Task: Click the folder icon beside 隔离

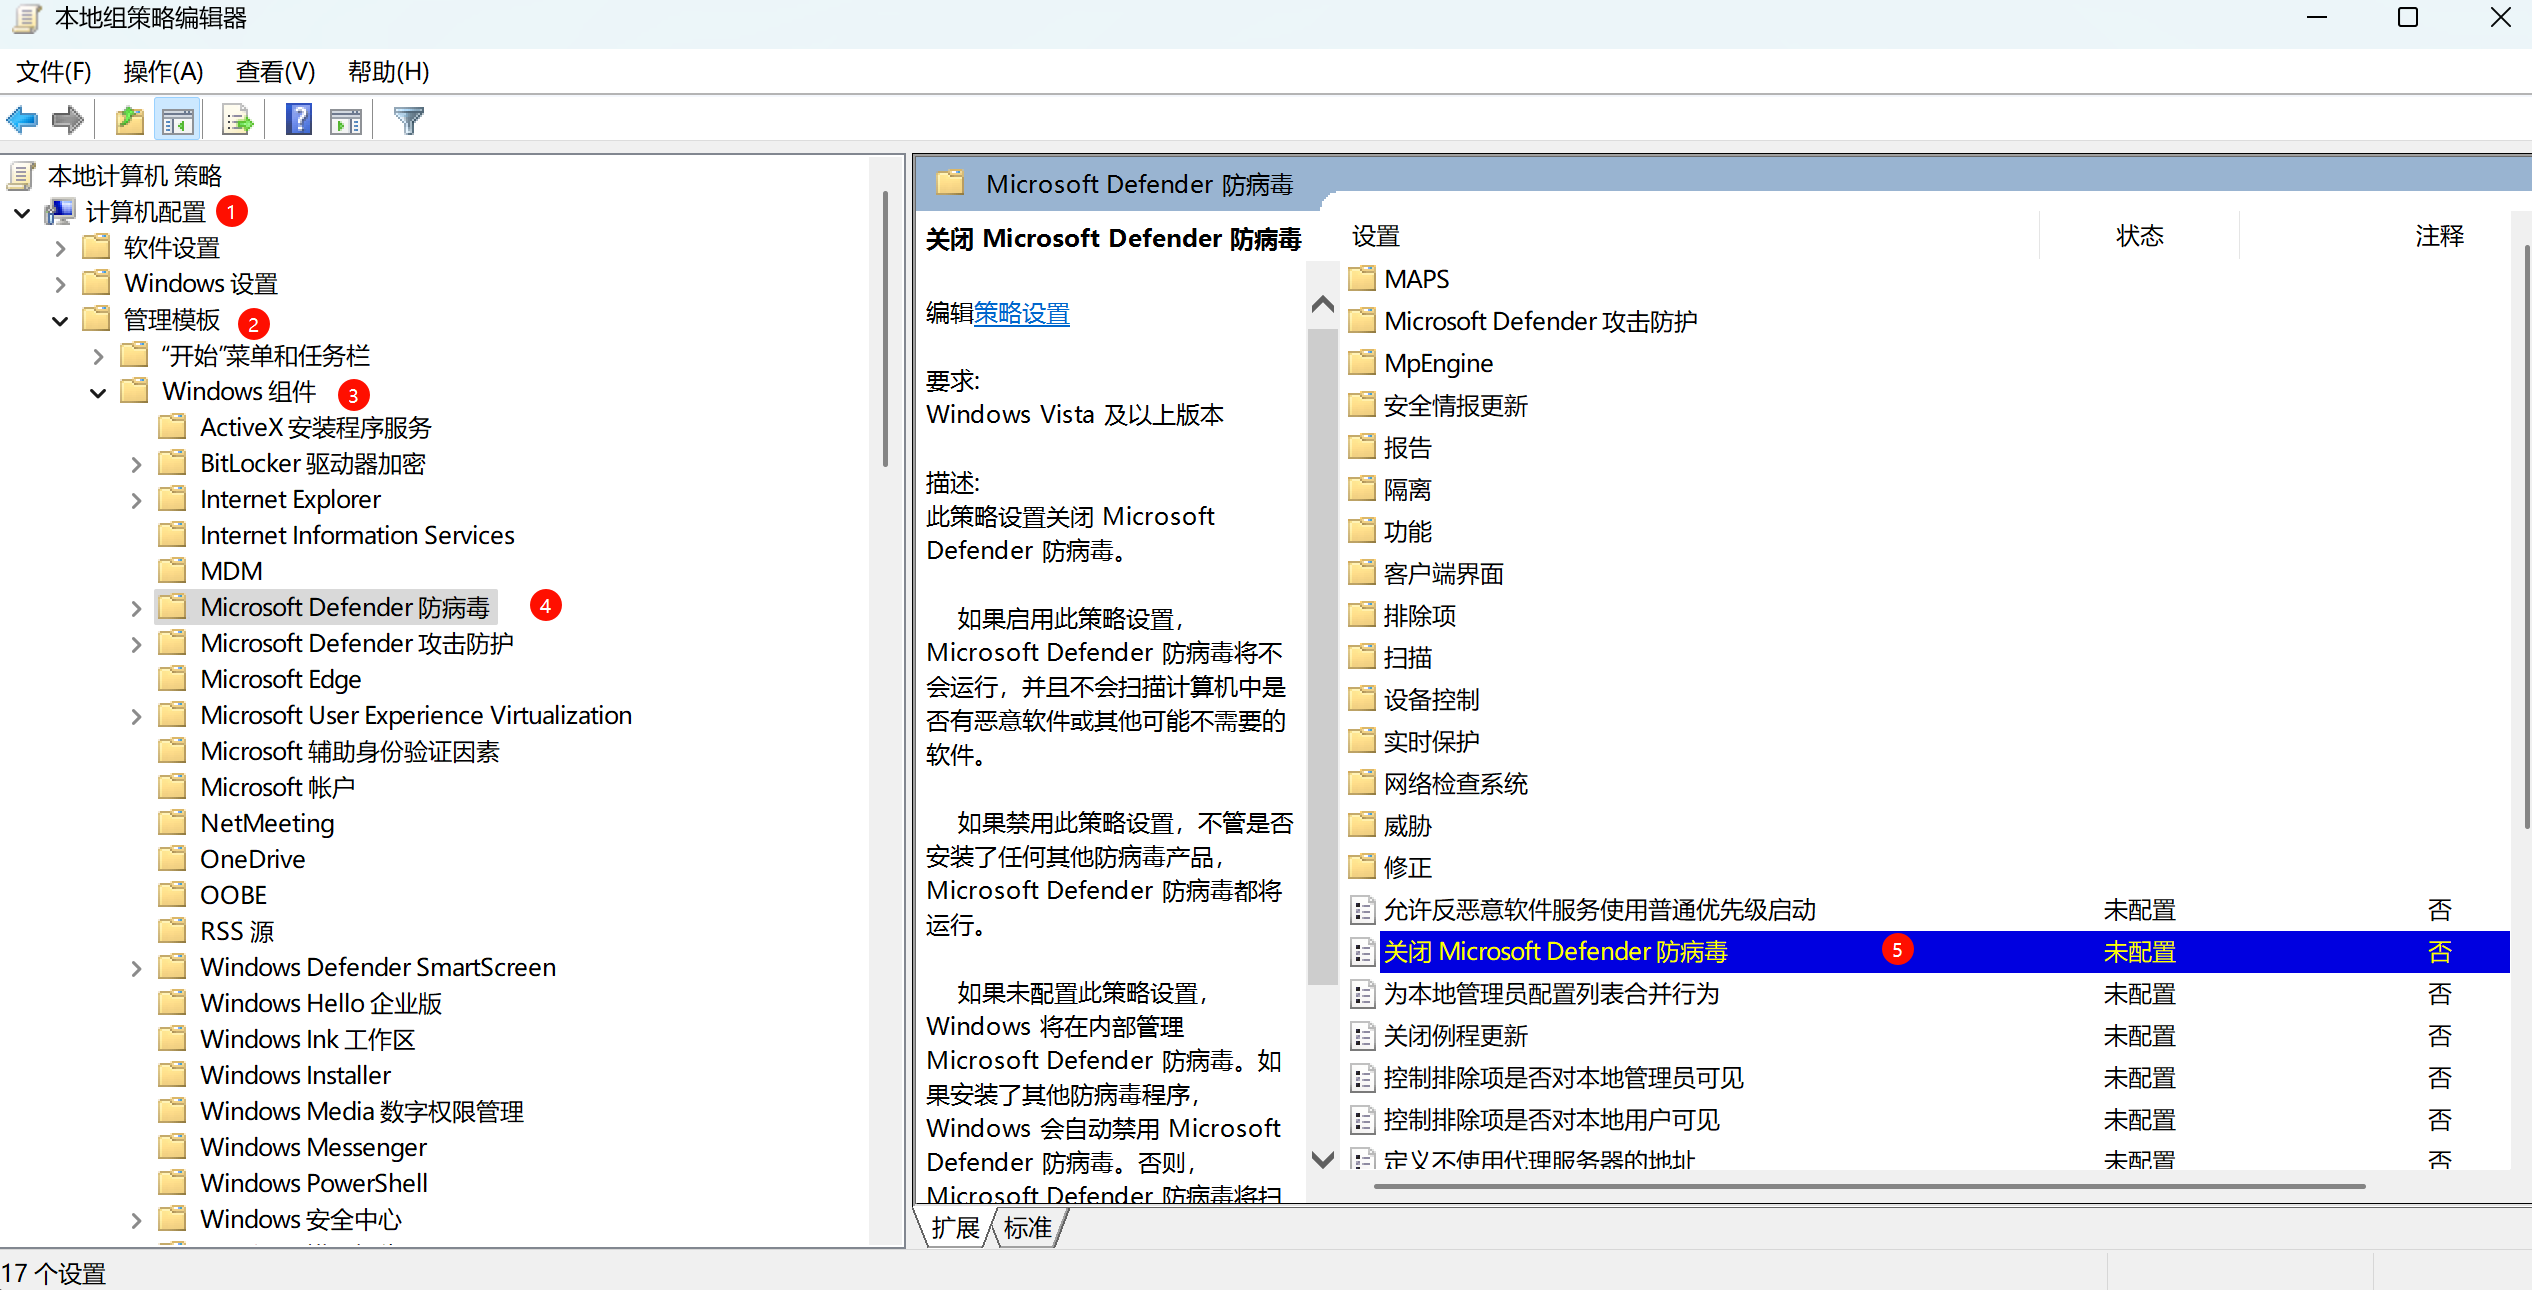Action: [x=1362, y=489]
